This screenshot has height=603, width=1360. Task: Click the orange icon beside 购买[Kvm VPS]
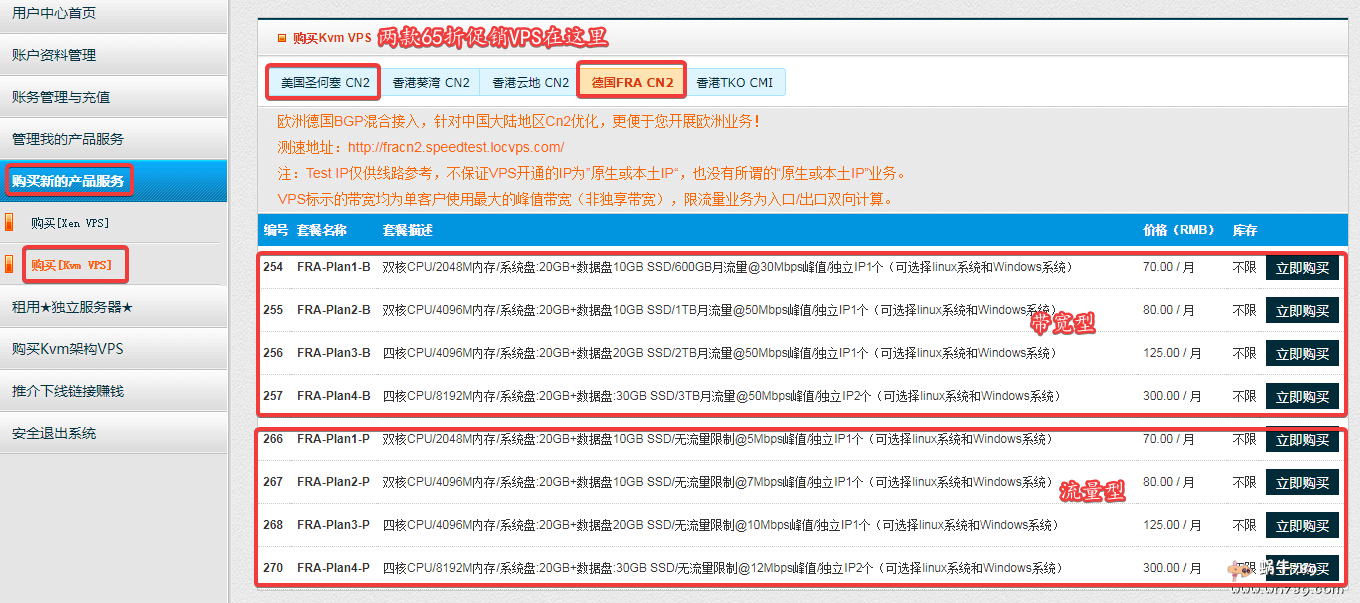pyautogui.click(x=10, y=264)
